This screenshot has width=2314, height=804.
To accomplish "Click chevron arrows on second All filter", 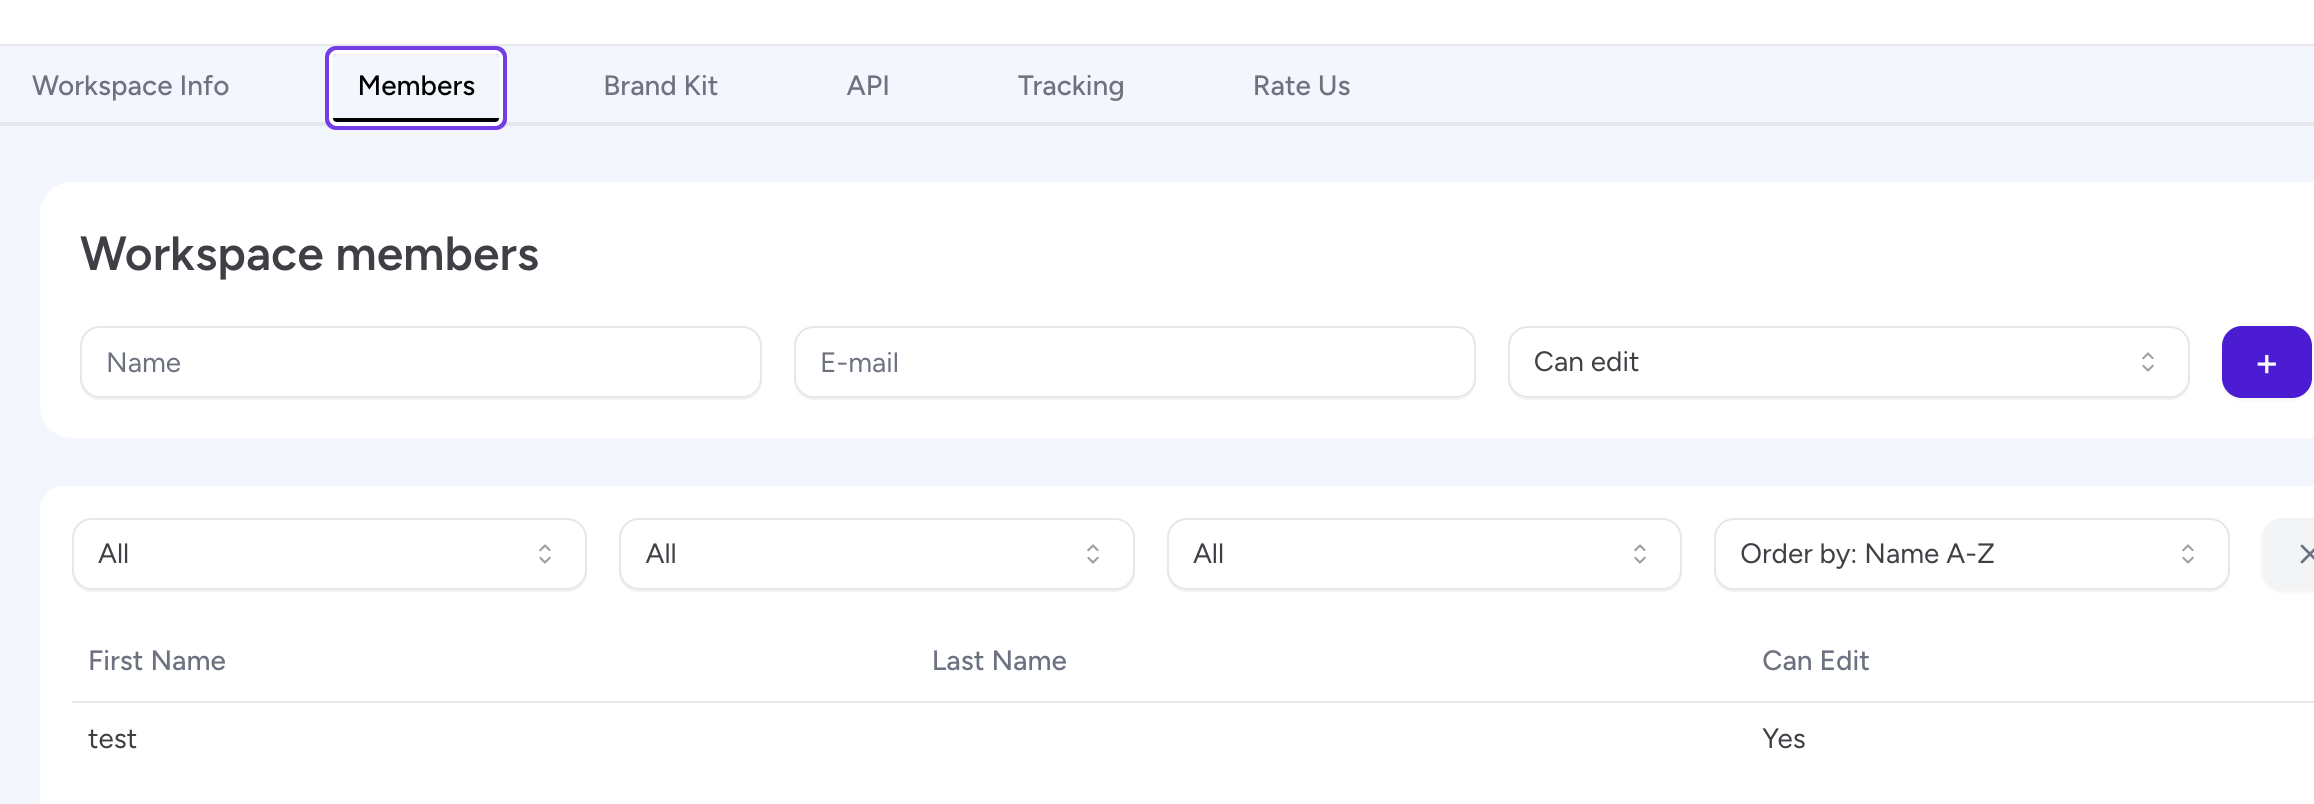I will click(x=1093, y=554).
